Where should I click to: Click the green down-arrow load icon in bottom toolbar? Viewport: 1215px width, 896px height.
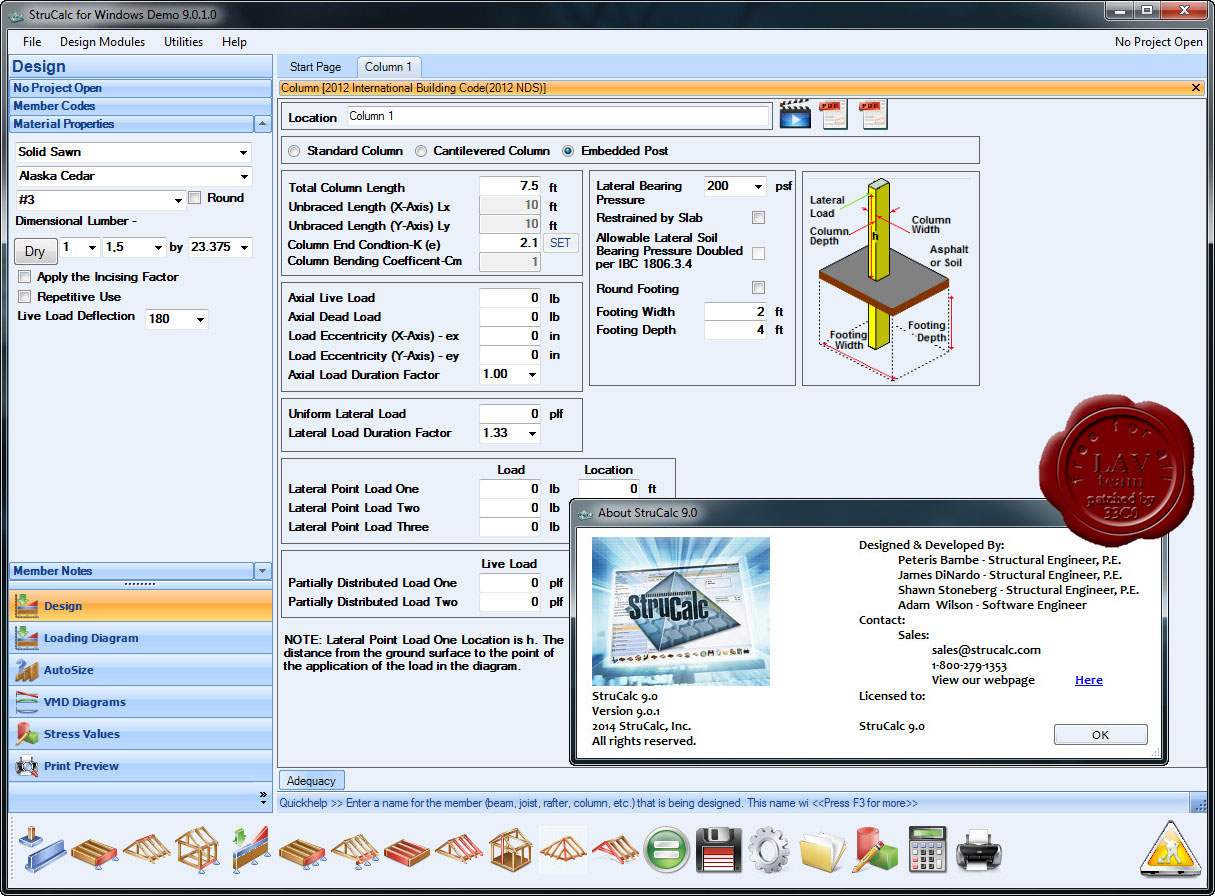249,850
